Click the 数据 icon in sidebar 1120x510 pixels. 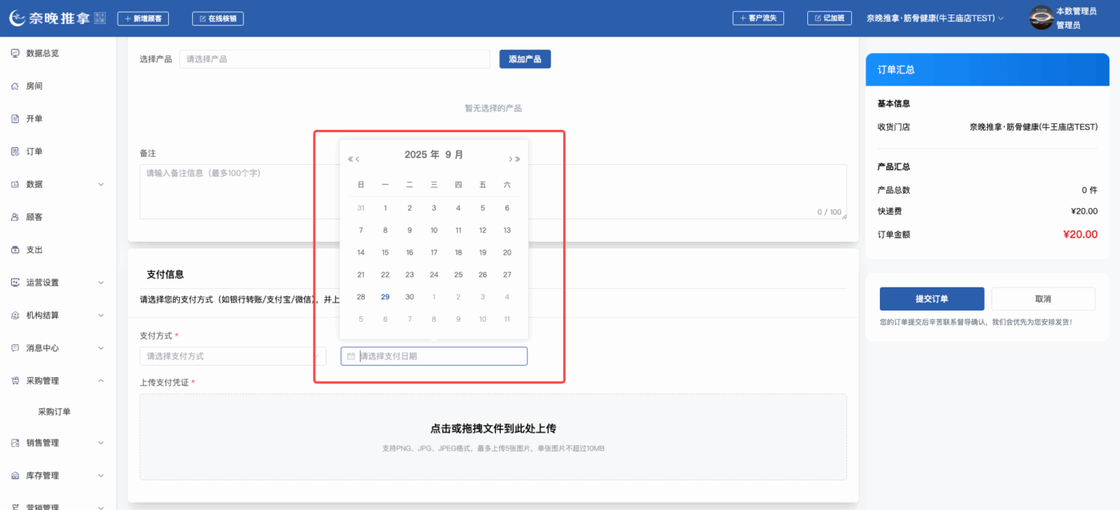click(x=15, y=184)
